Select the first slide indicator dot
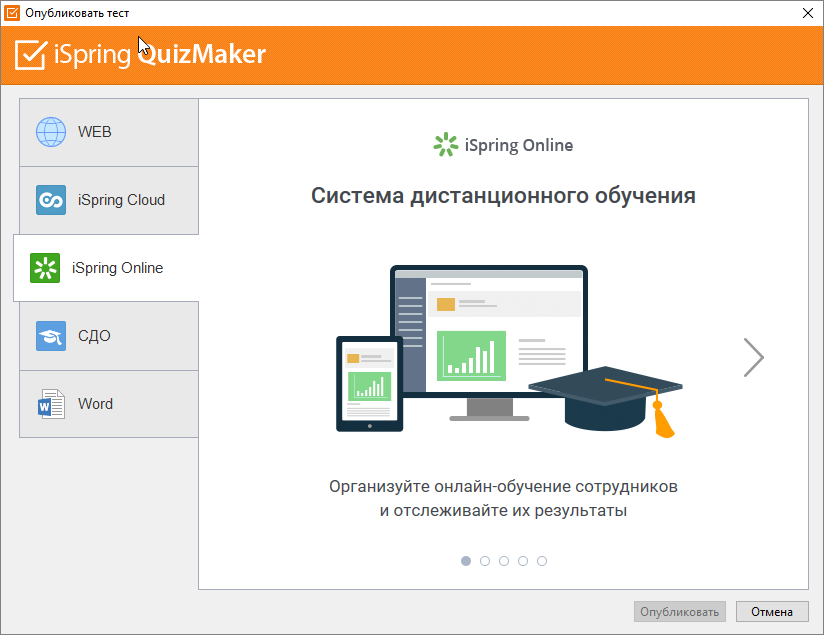 coord(466,561)
